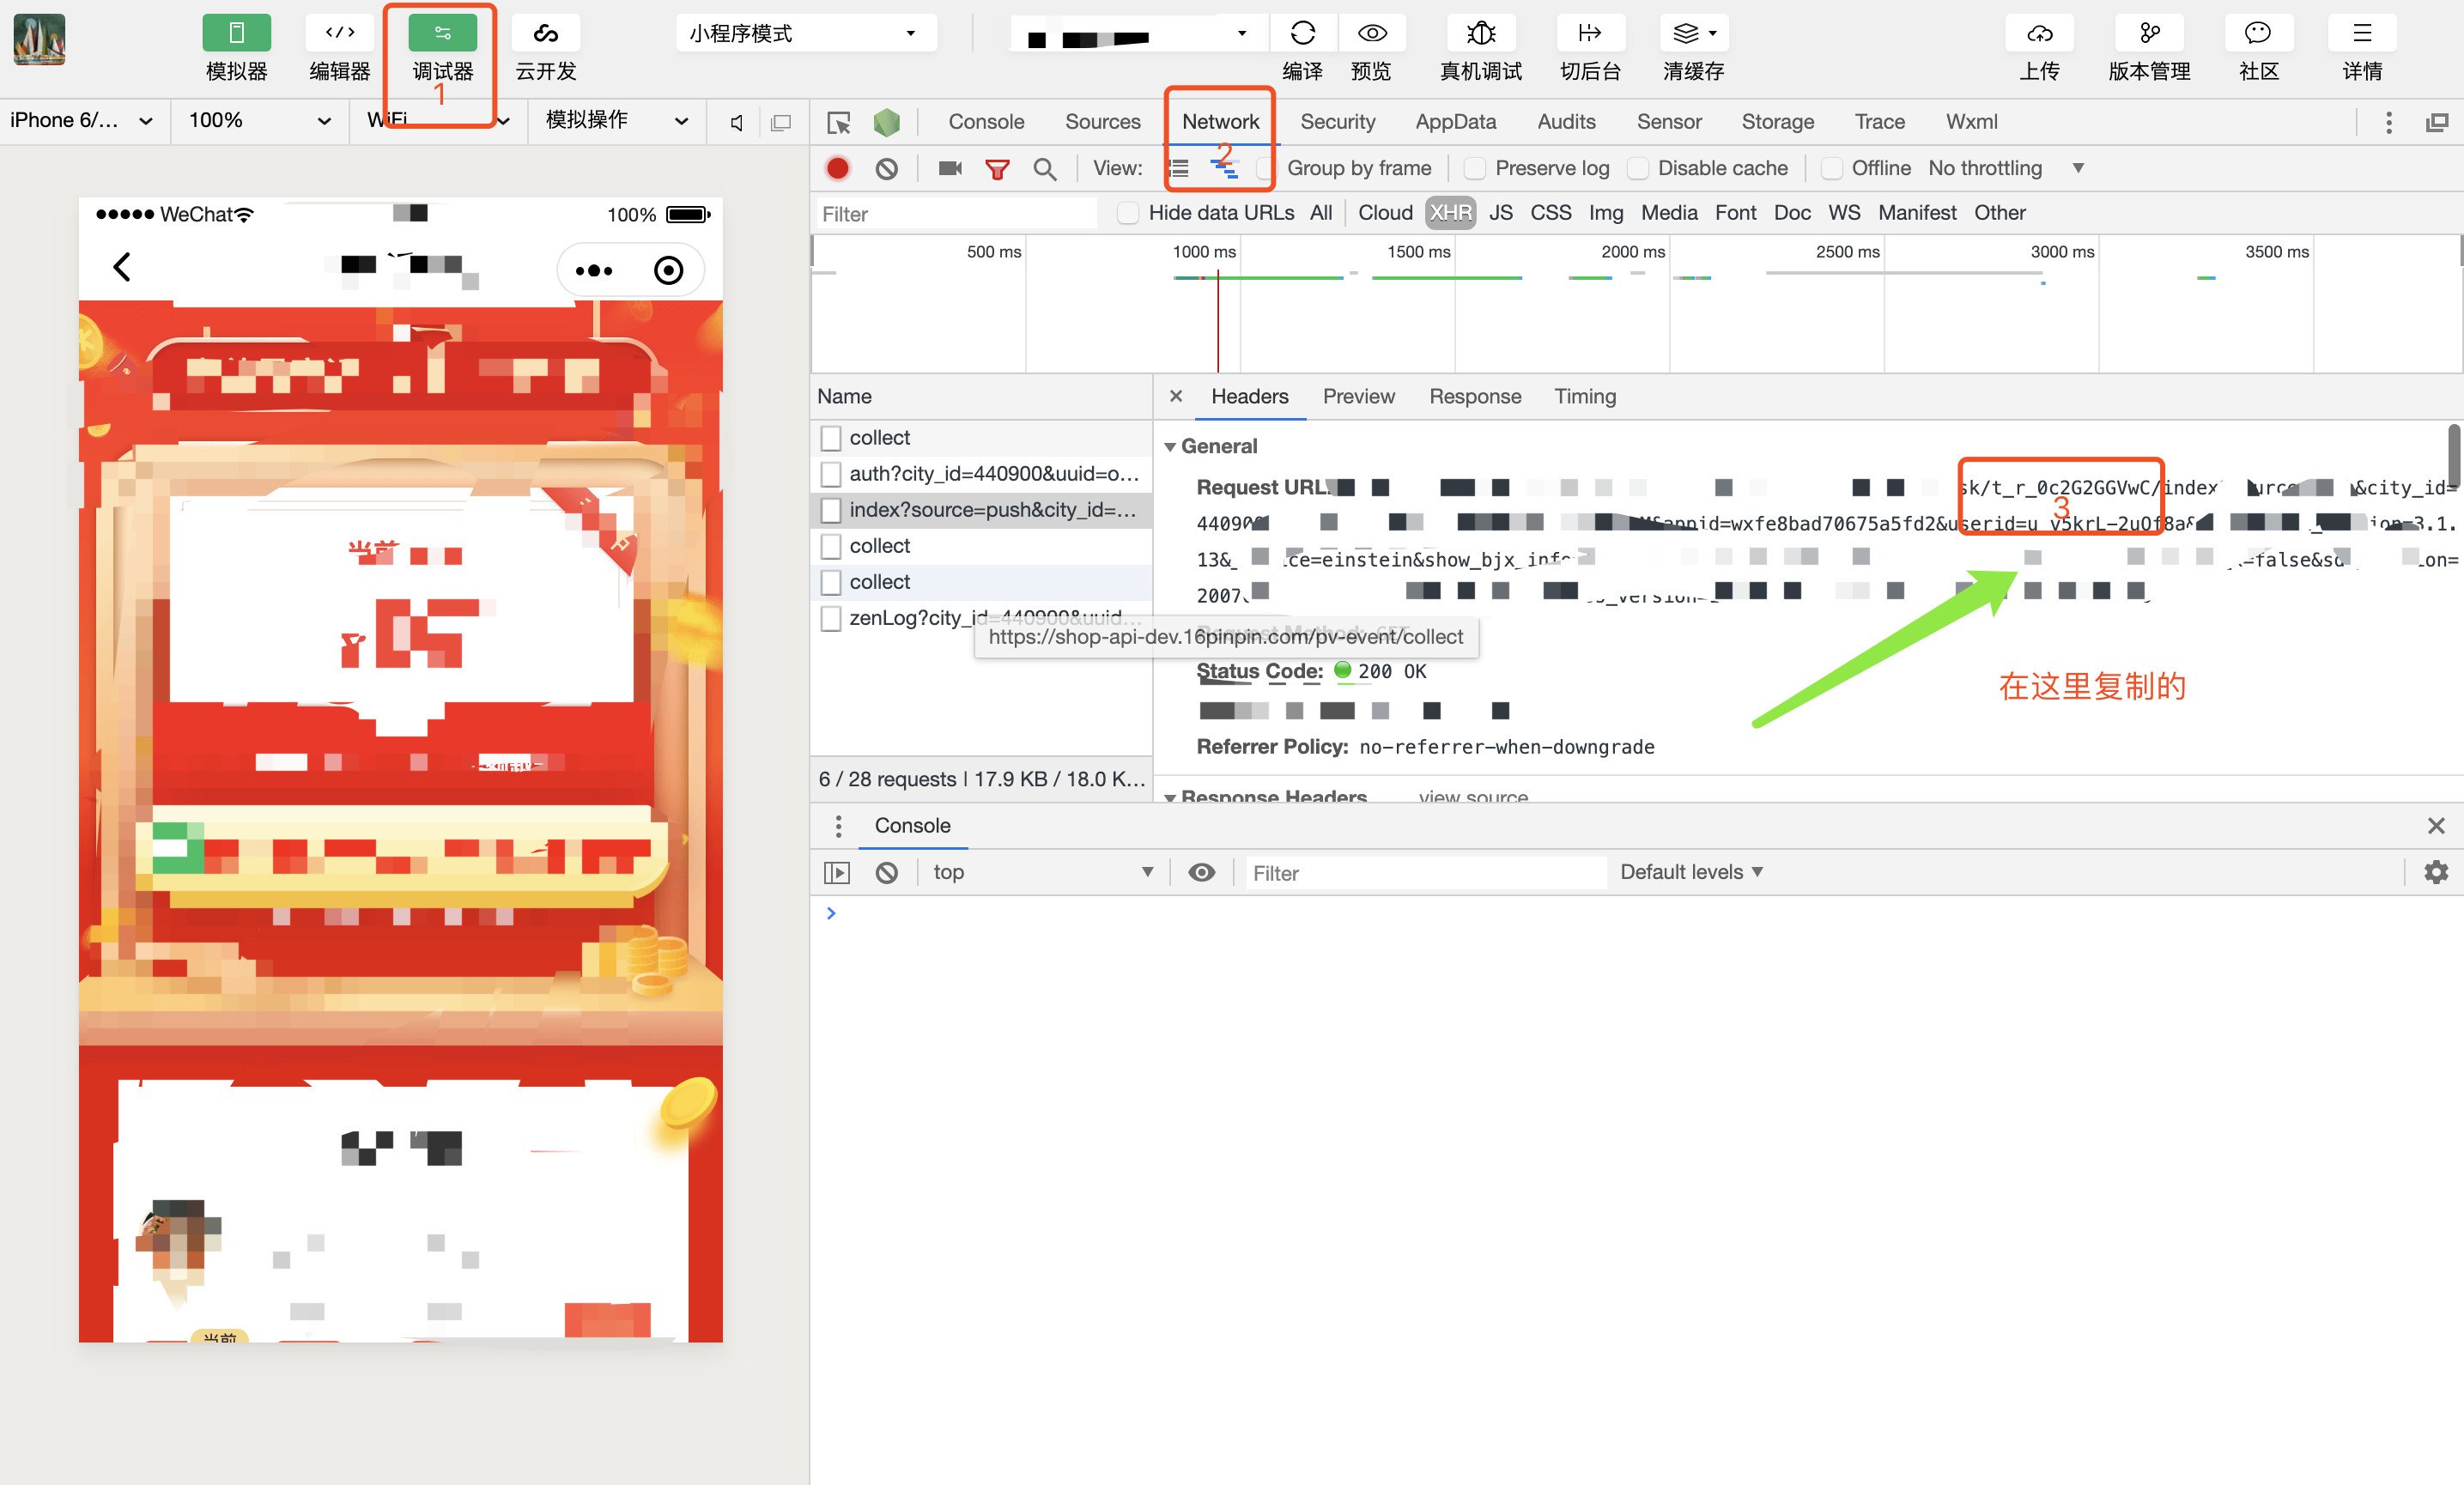Click the element inspector arrow icon
2464x1485 pixels.
(x=838, y=122)
